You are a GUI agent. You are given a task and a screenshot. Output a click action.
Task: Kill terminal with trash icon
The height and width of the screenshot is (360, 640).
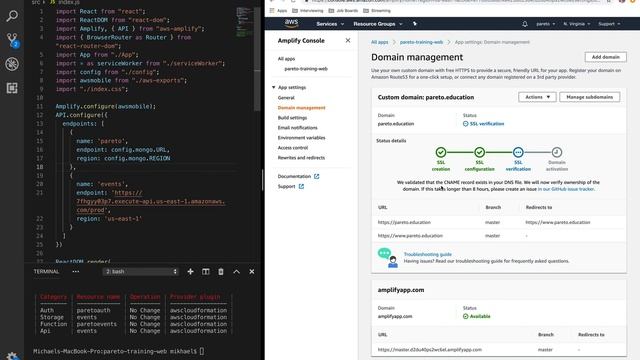tap(221, 271)
